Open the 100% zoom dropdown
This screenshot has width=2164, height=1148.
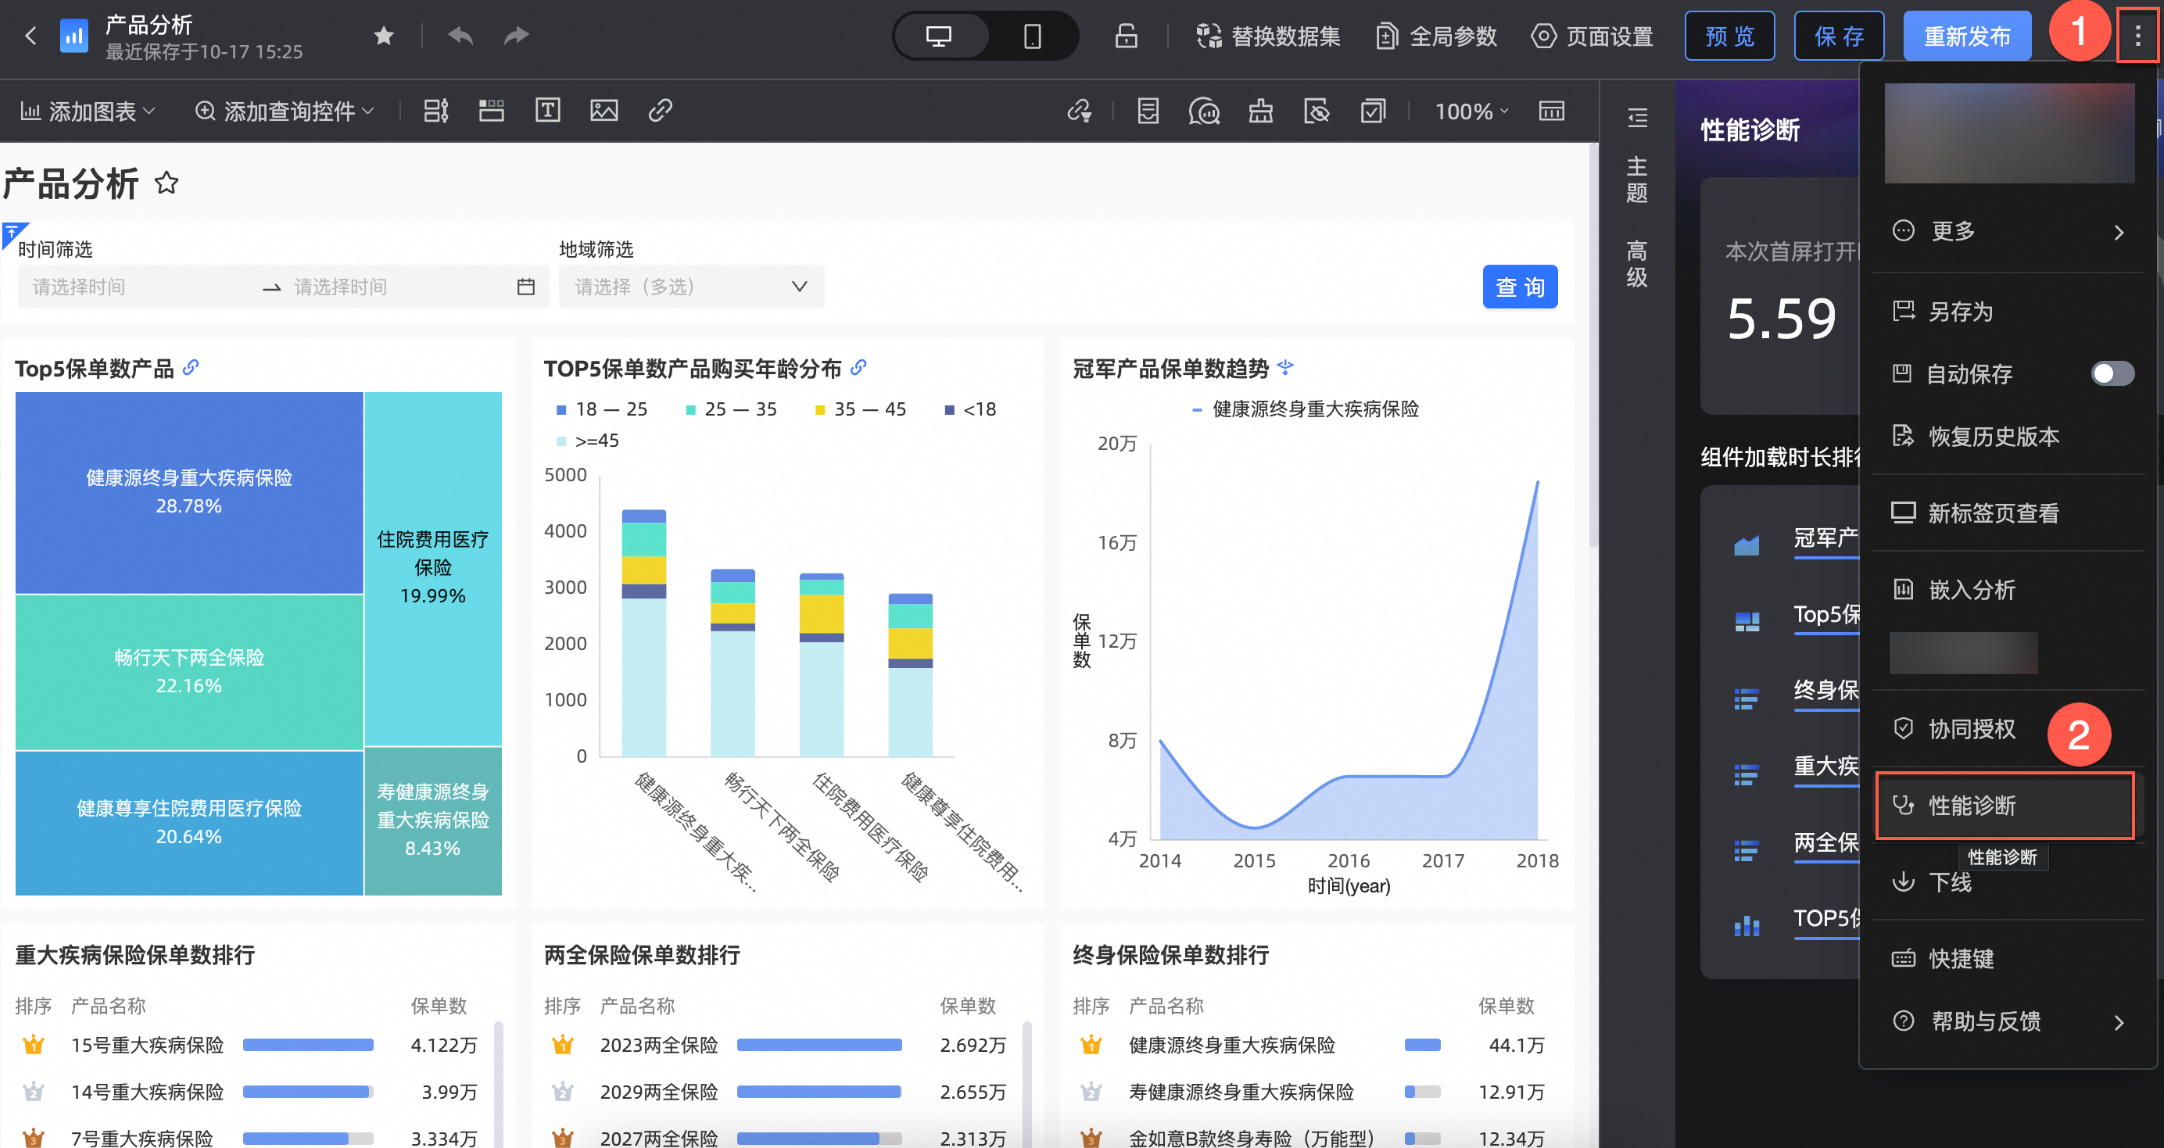pos(1471,111)
